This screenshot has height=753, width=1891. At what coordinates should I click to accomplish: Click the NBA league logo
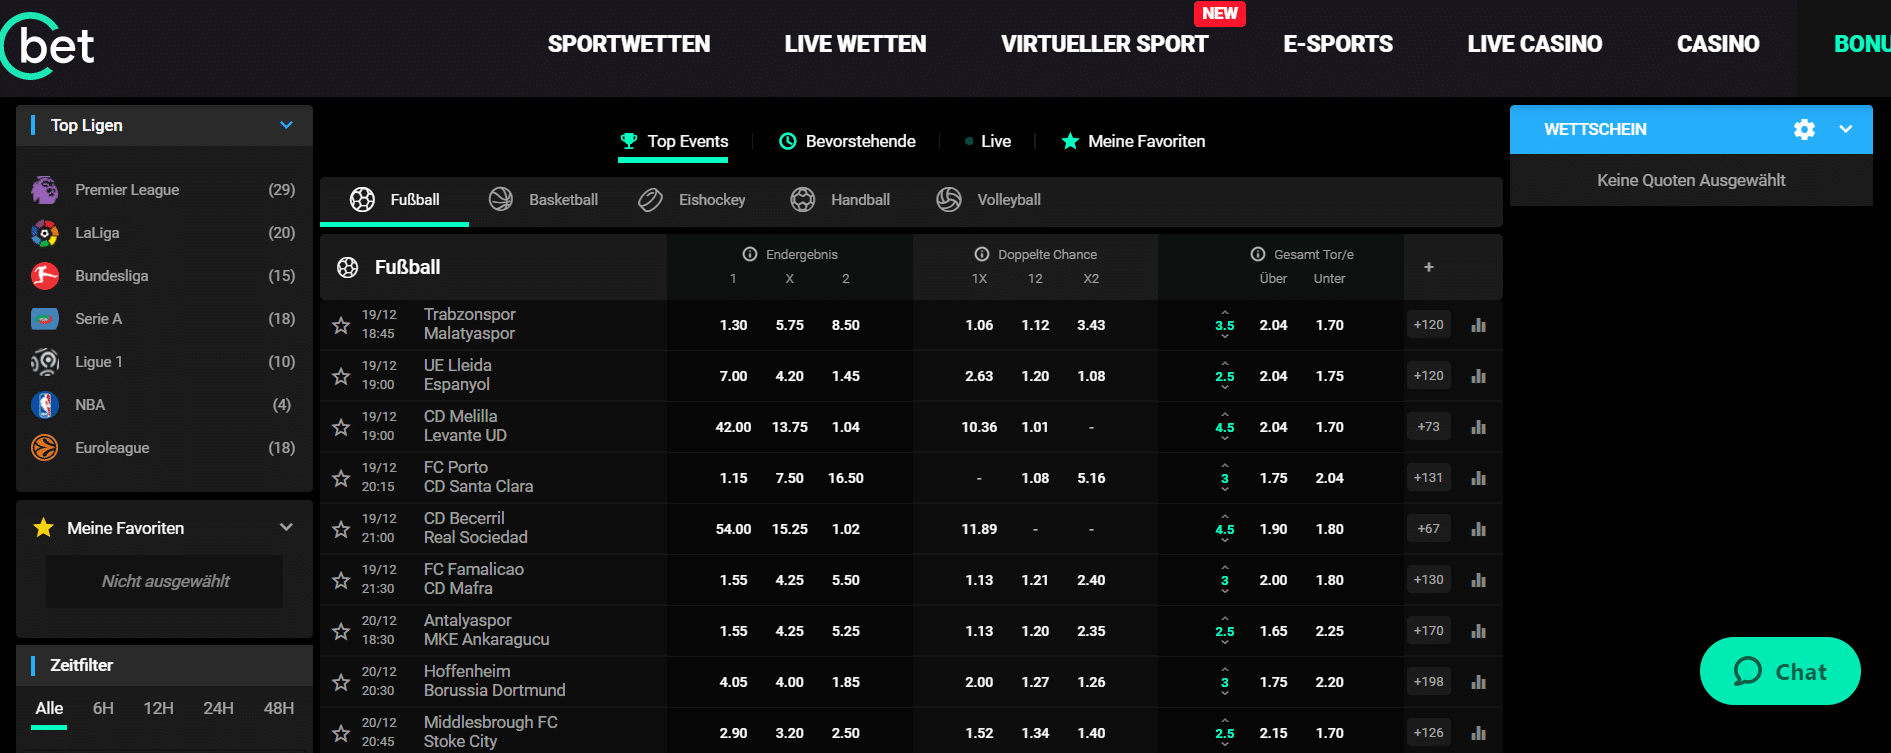[x=45, y=405]
